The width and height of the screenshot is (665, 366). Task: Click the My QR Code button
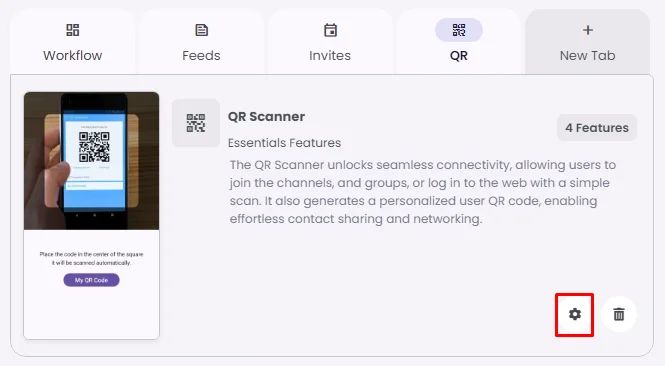(x=92, y=280)
